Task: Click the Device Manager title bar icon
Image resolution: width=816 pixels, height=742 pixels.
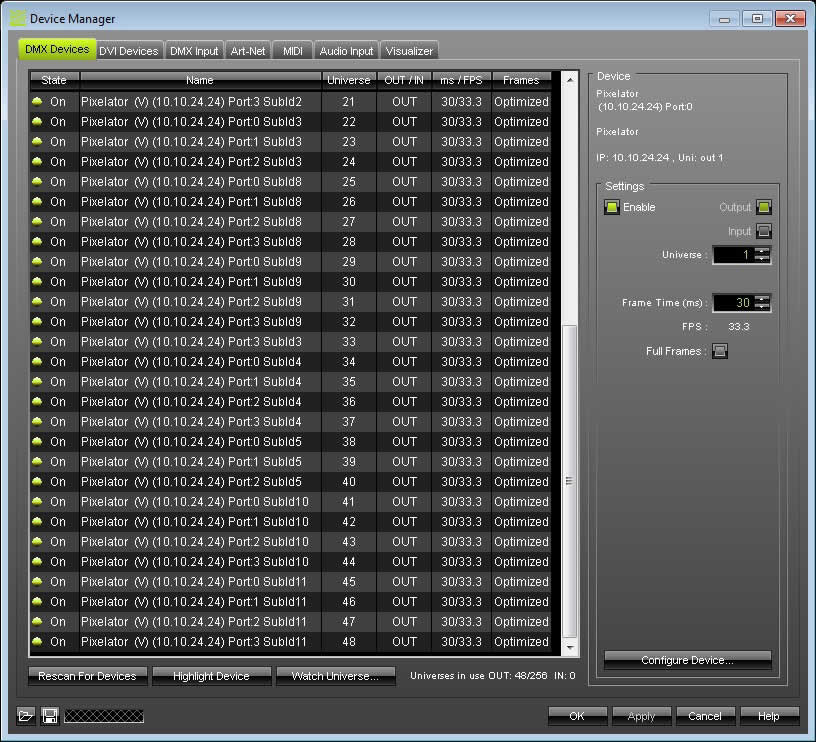Action: (17, 18)
